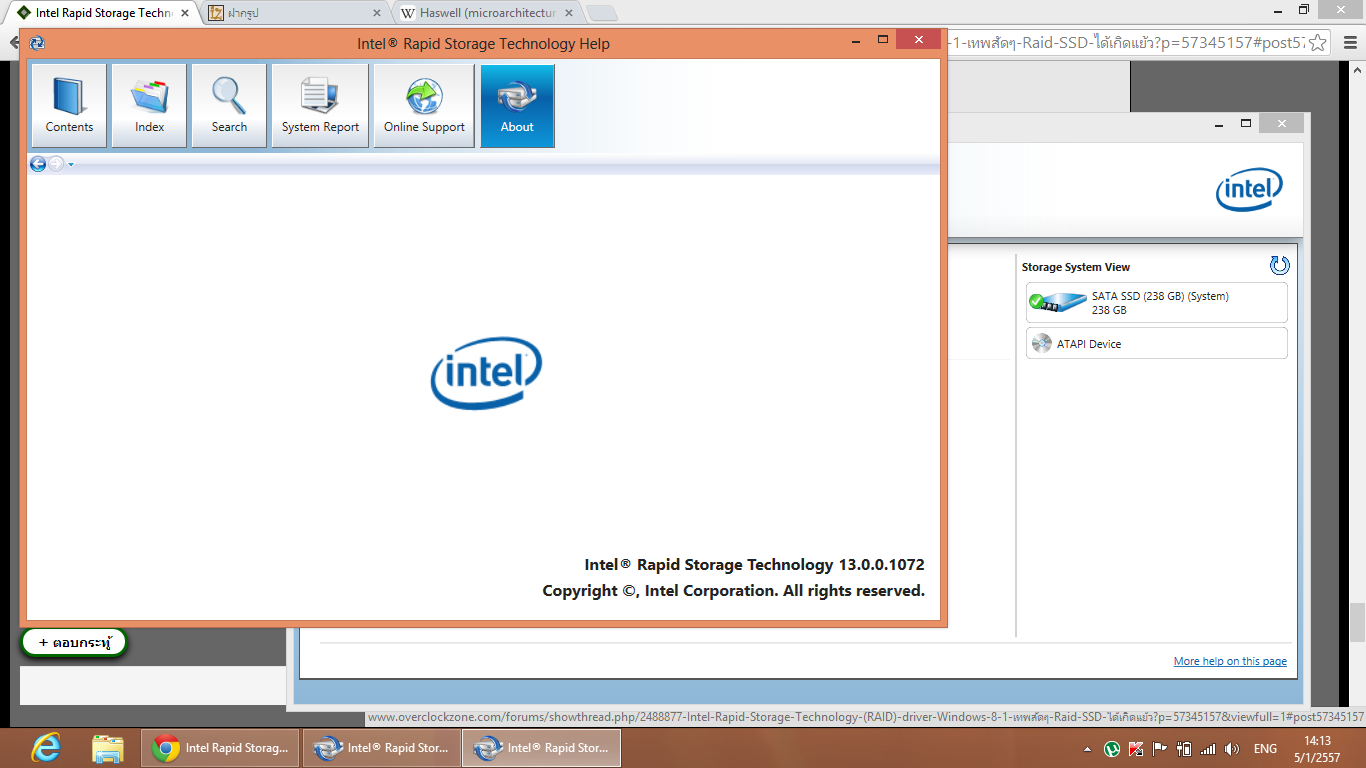The height and width of the screenshot is (768, 1366).
Task: Launch Online Support from the Help toolbar
Action: 424,106
